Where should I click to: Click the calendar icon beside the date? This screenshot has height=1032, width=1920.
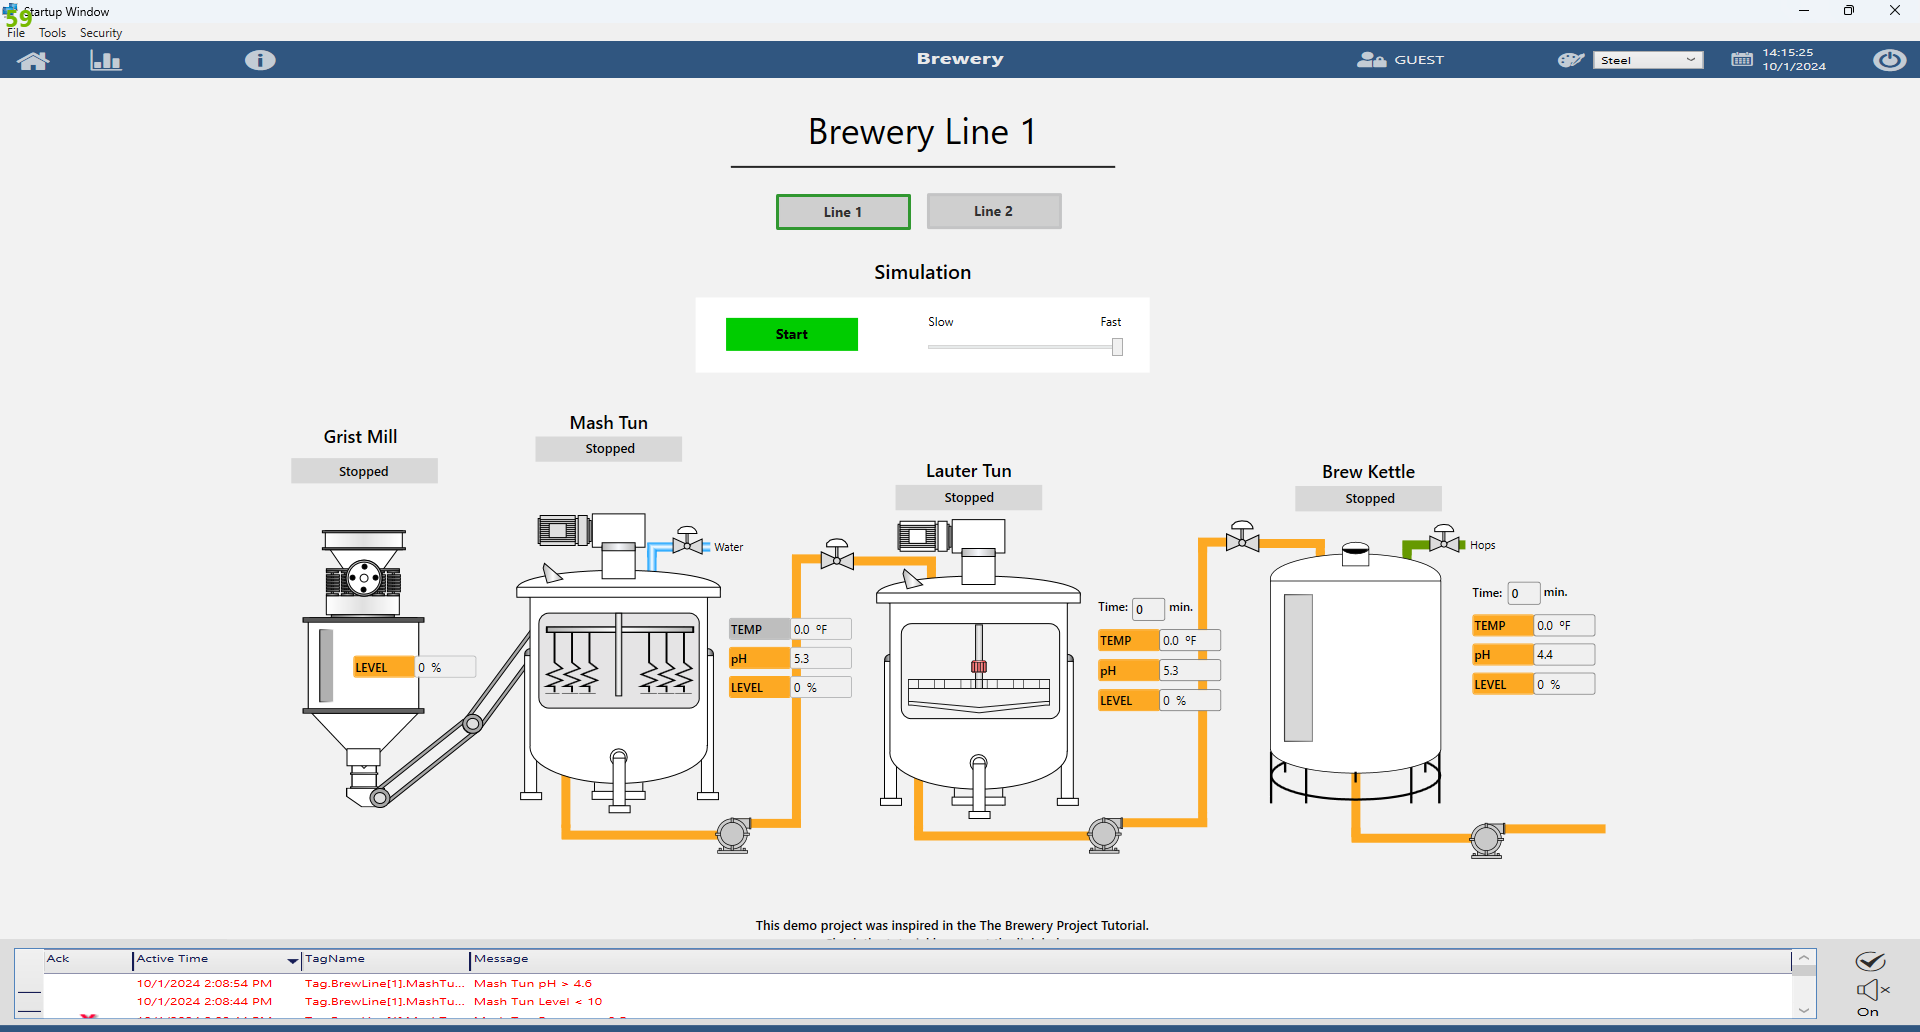pyautogui.click(x=1741, y=60)
